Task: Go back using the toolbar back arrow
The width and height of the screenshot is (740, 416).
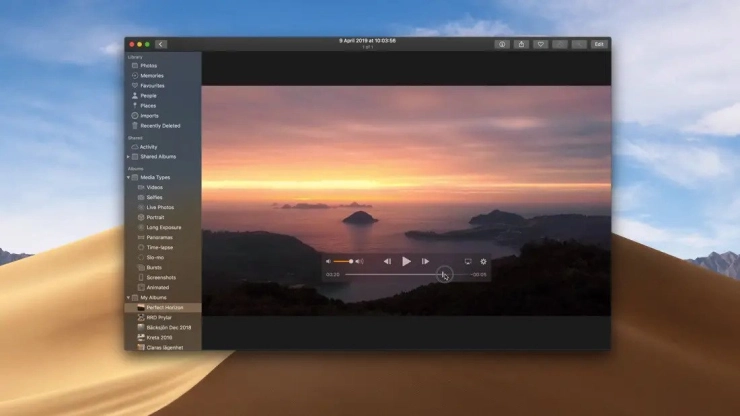Action: coord(161,44)
